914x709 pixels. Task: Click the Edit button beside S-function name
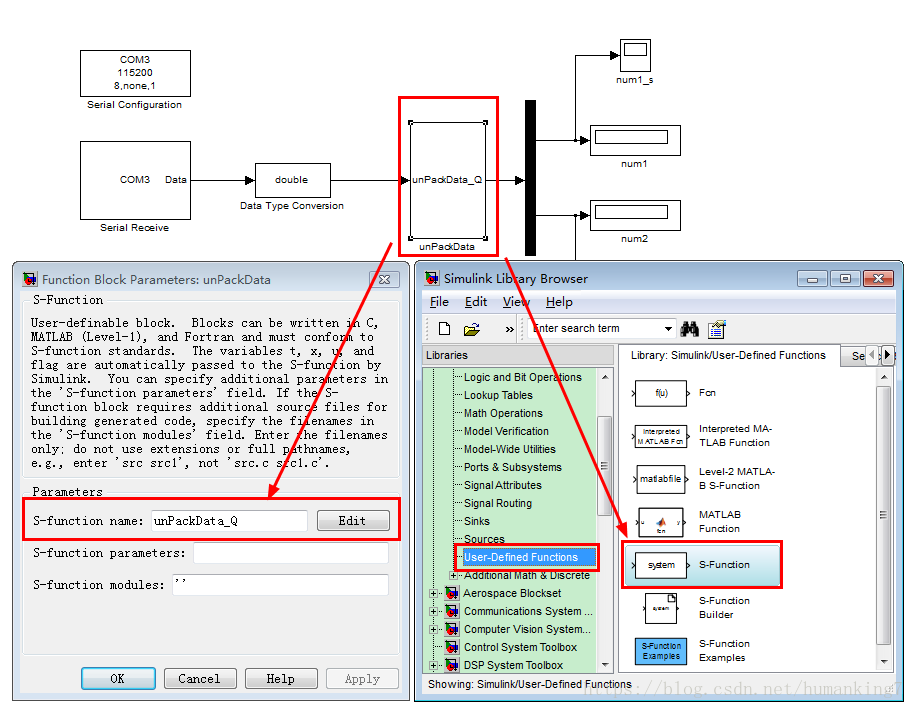[353, 521]
